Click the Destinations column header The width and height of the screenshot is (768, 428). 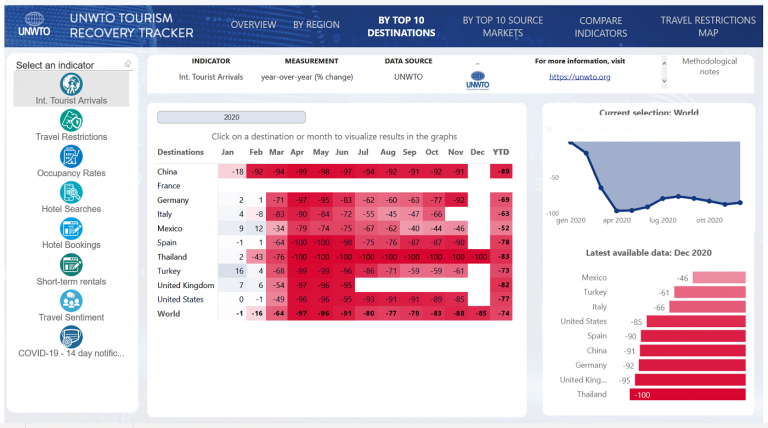point(180,152)
